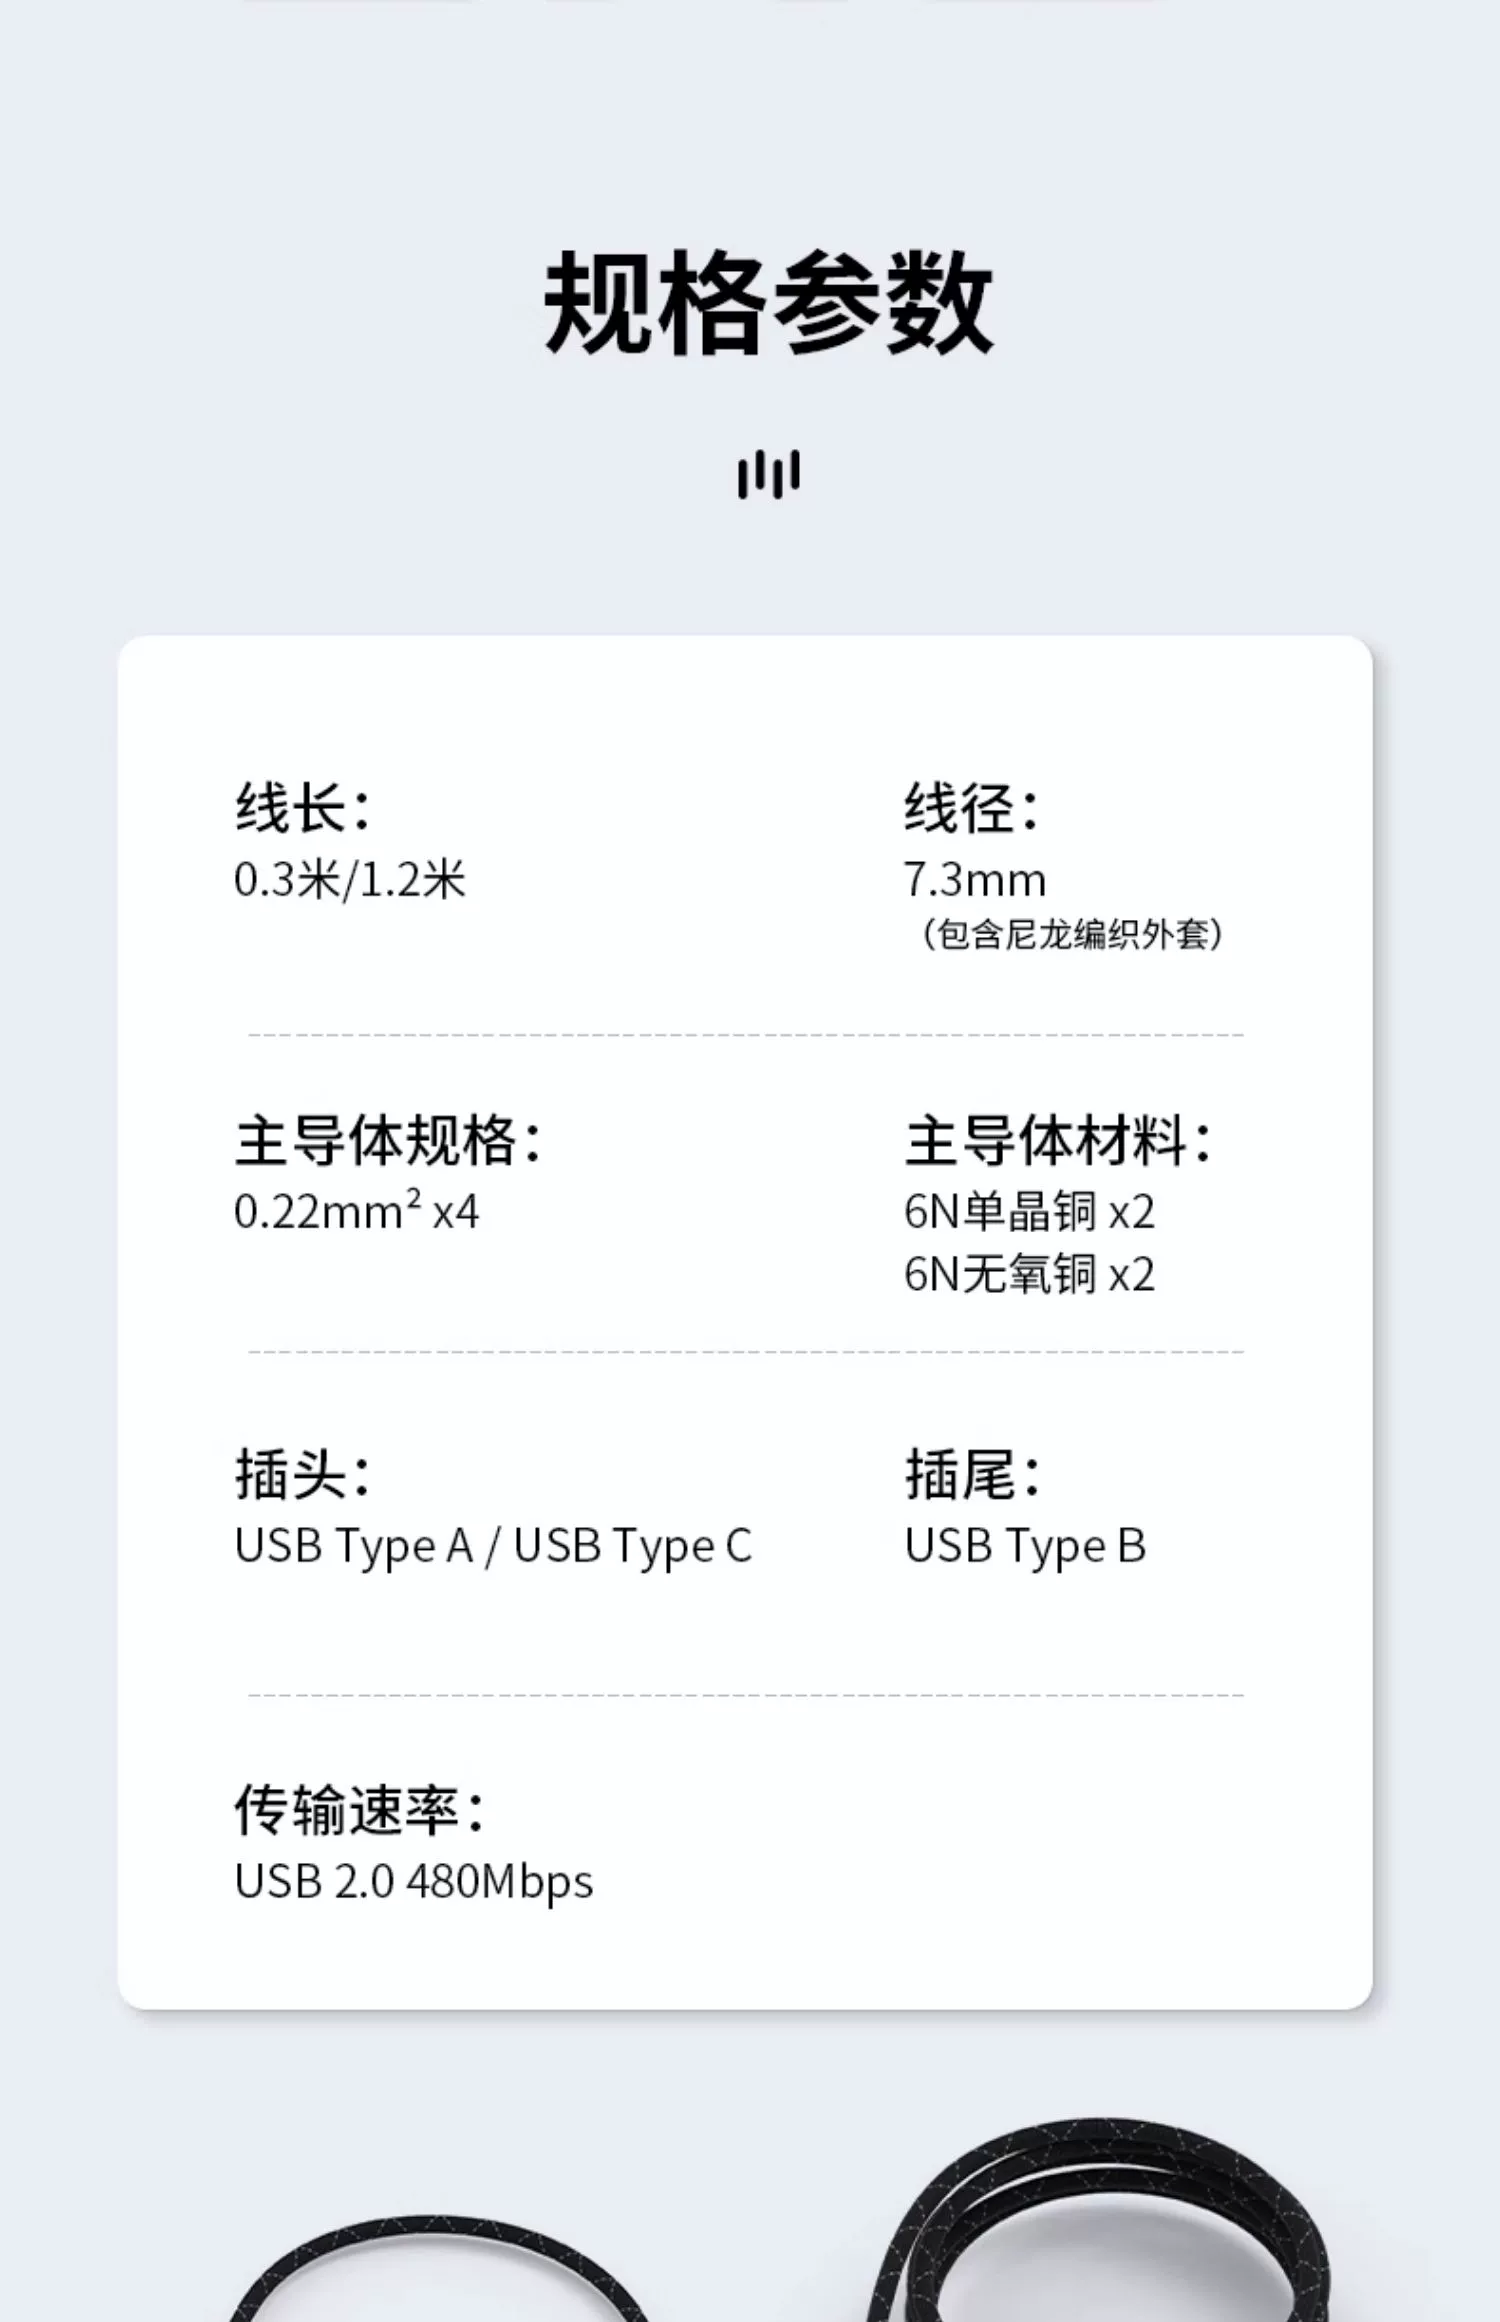The image size is (1500, 2322).
Task: Click the 6N无氧铜 x2 text
Action: [1029, 1274]
